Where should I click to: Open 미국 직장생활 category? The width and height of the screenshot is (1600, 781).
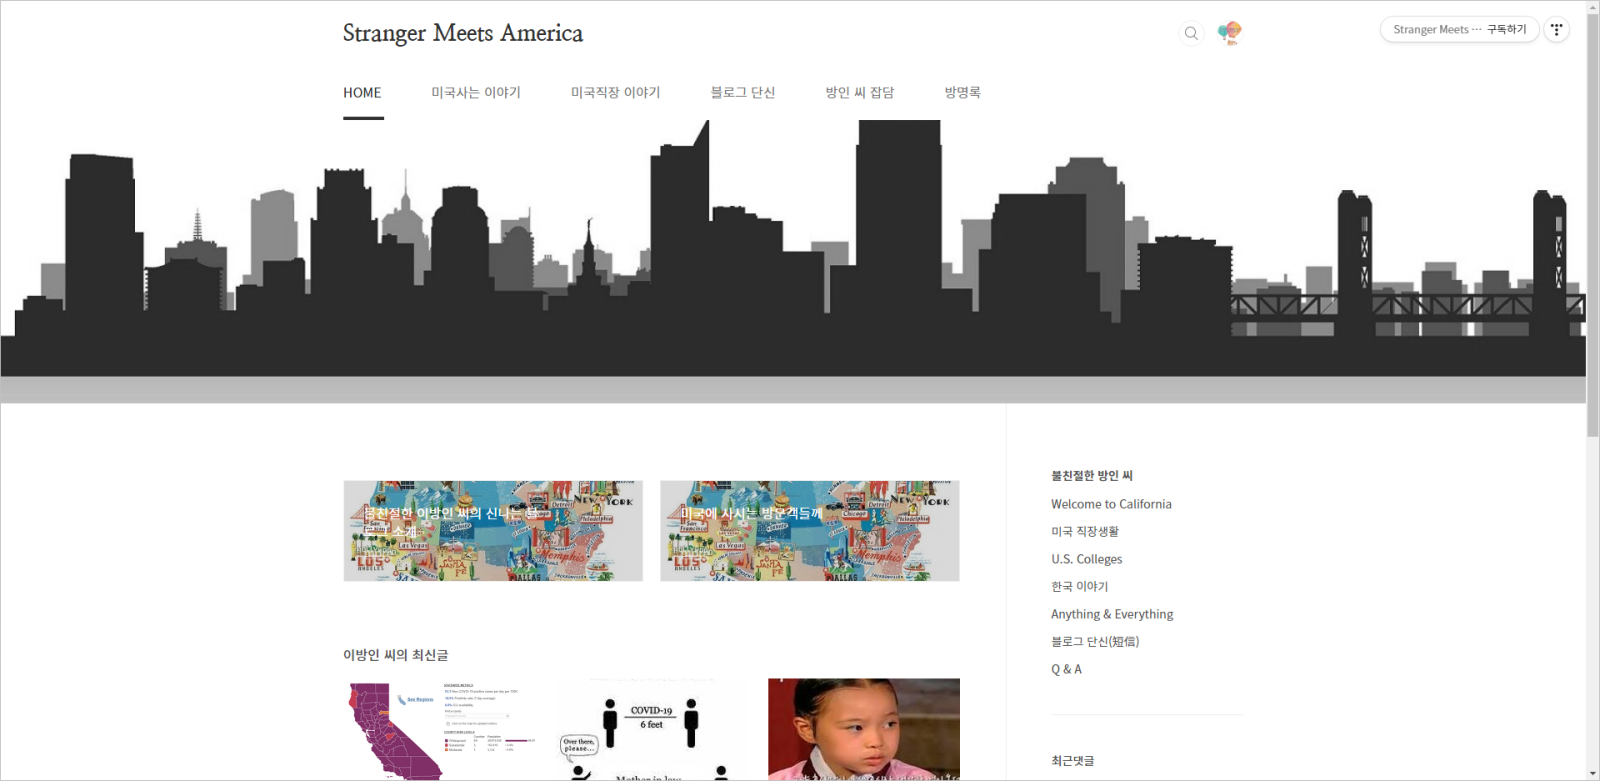1085,532
